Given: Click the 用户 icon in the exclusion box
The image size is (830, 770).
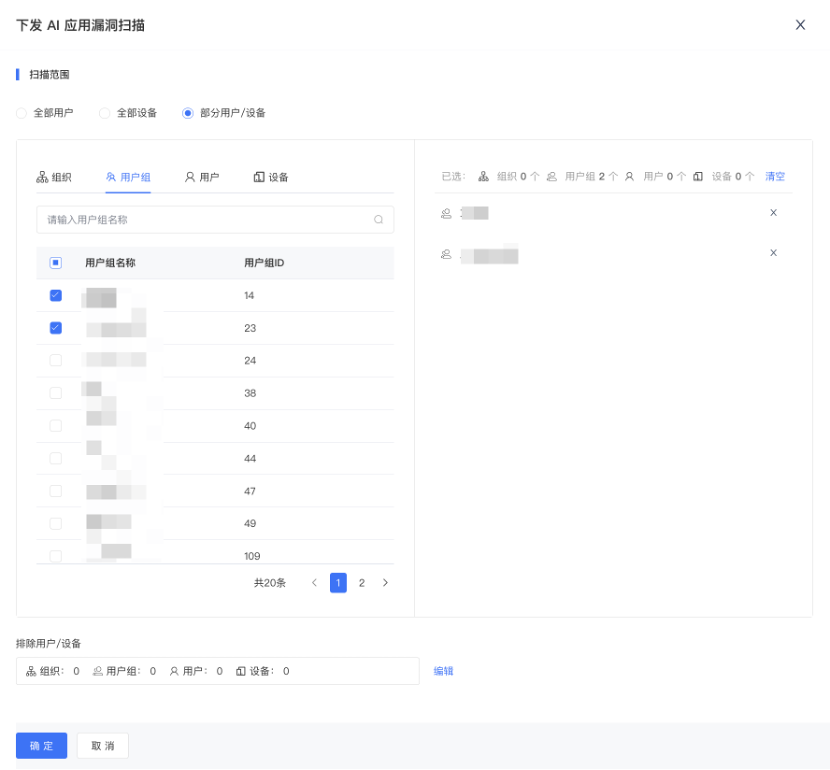Looking at the screenshot, I should (x=174, y=672).
